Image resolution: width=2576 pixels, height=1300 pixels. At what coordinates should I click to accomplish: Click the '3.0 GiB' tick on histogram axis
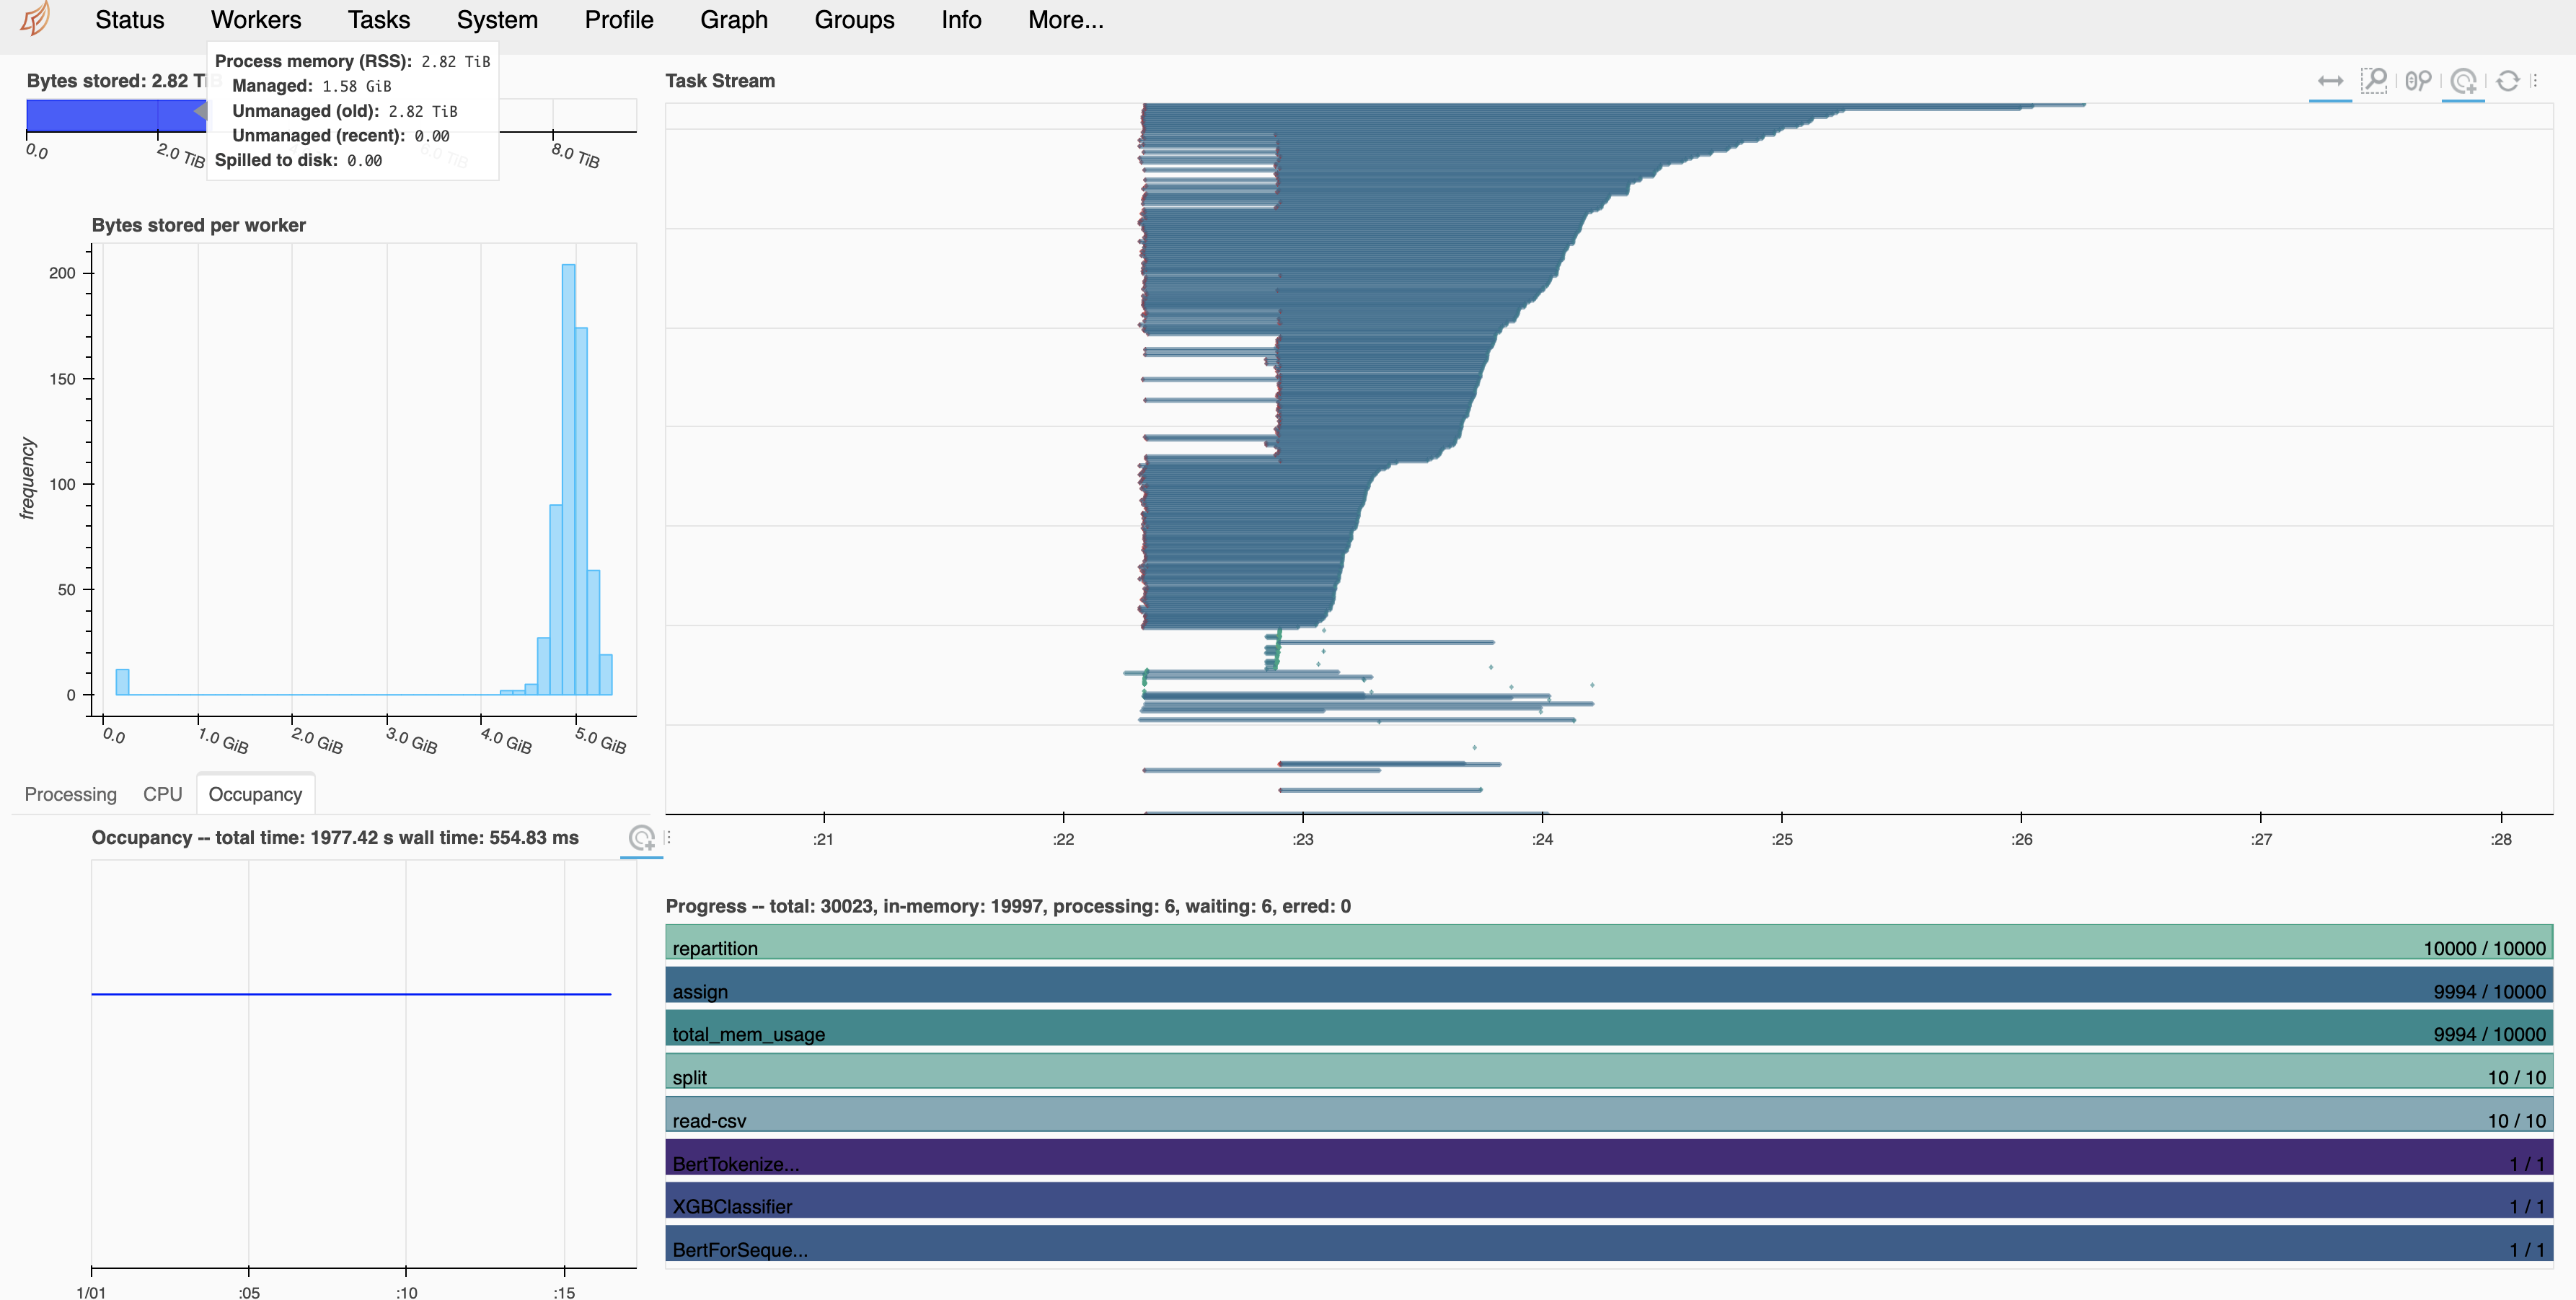click(411, 740)
